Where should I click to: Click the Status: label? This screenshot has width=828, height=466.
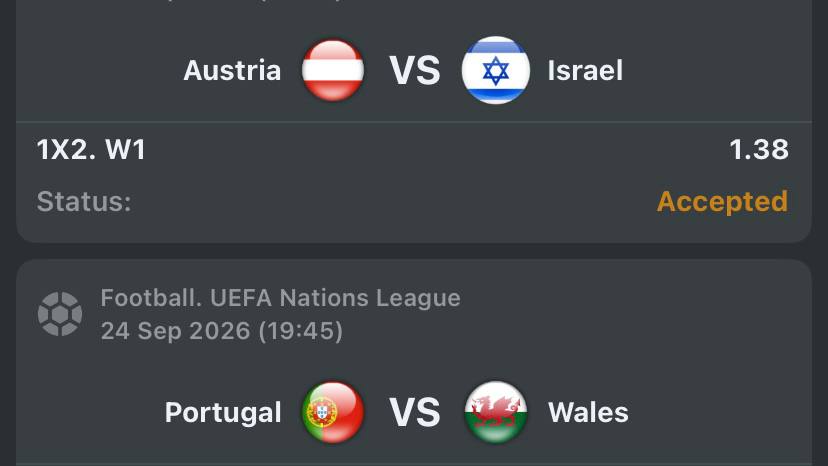[84, 202]
